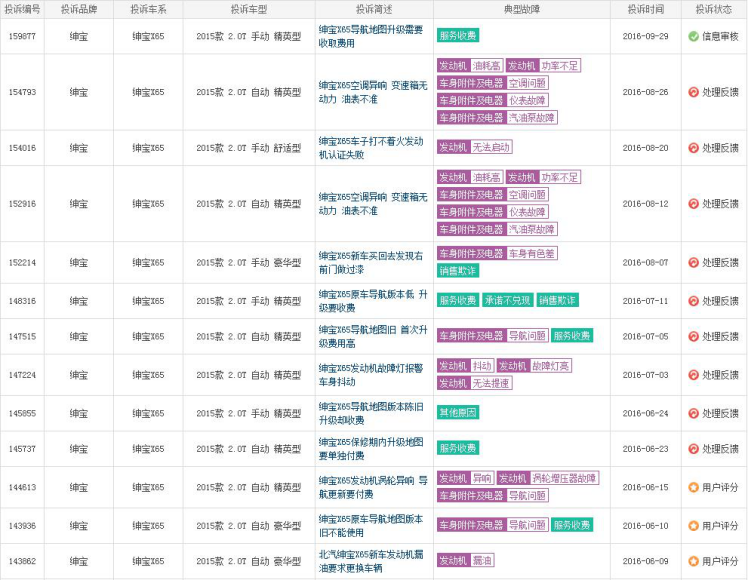
Task: Click the 服务收费 tag in row 145737
Action: pos(457,448)
